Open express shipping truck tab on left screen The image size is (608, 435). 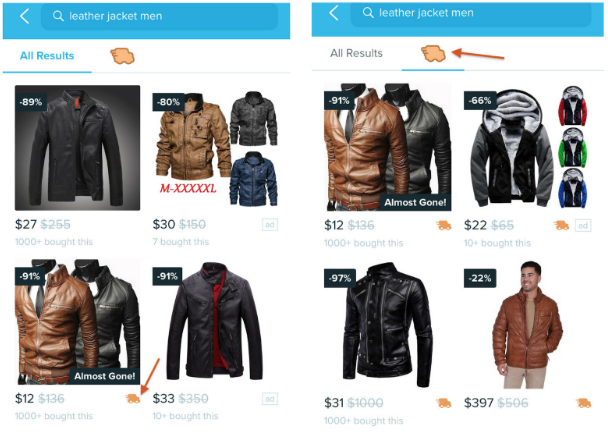(123, 56)
